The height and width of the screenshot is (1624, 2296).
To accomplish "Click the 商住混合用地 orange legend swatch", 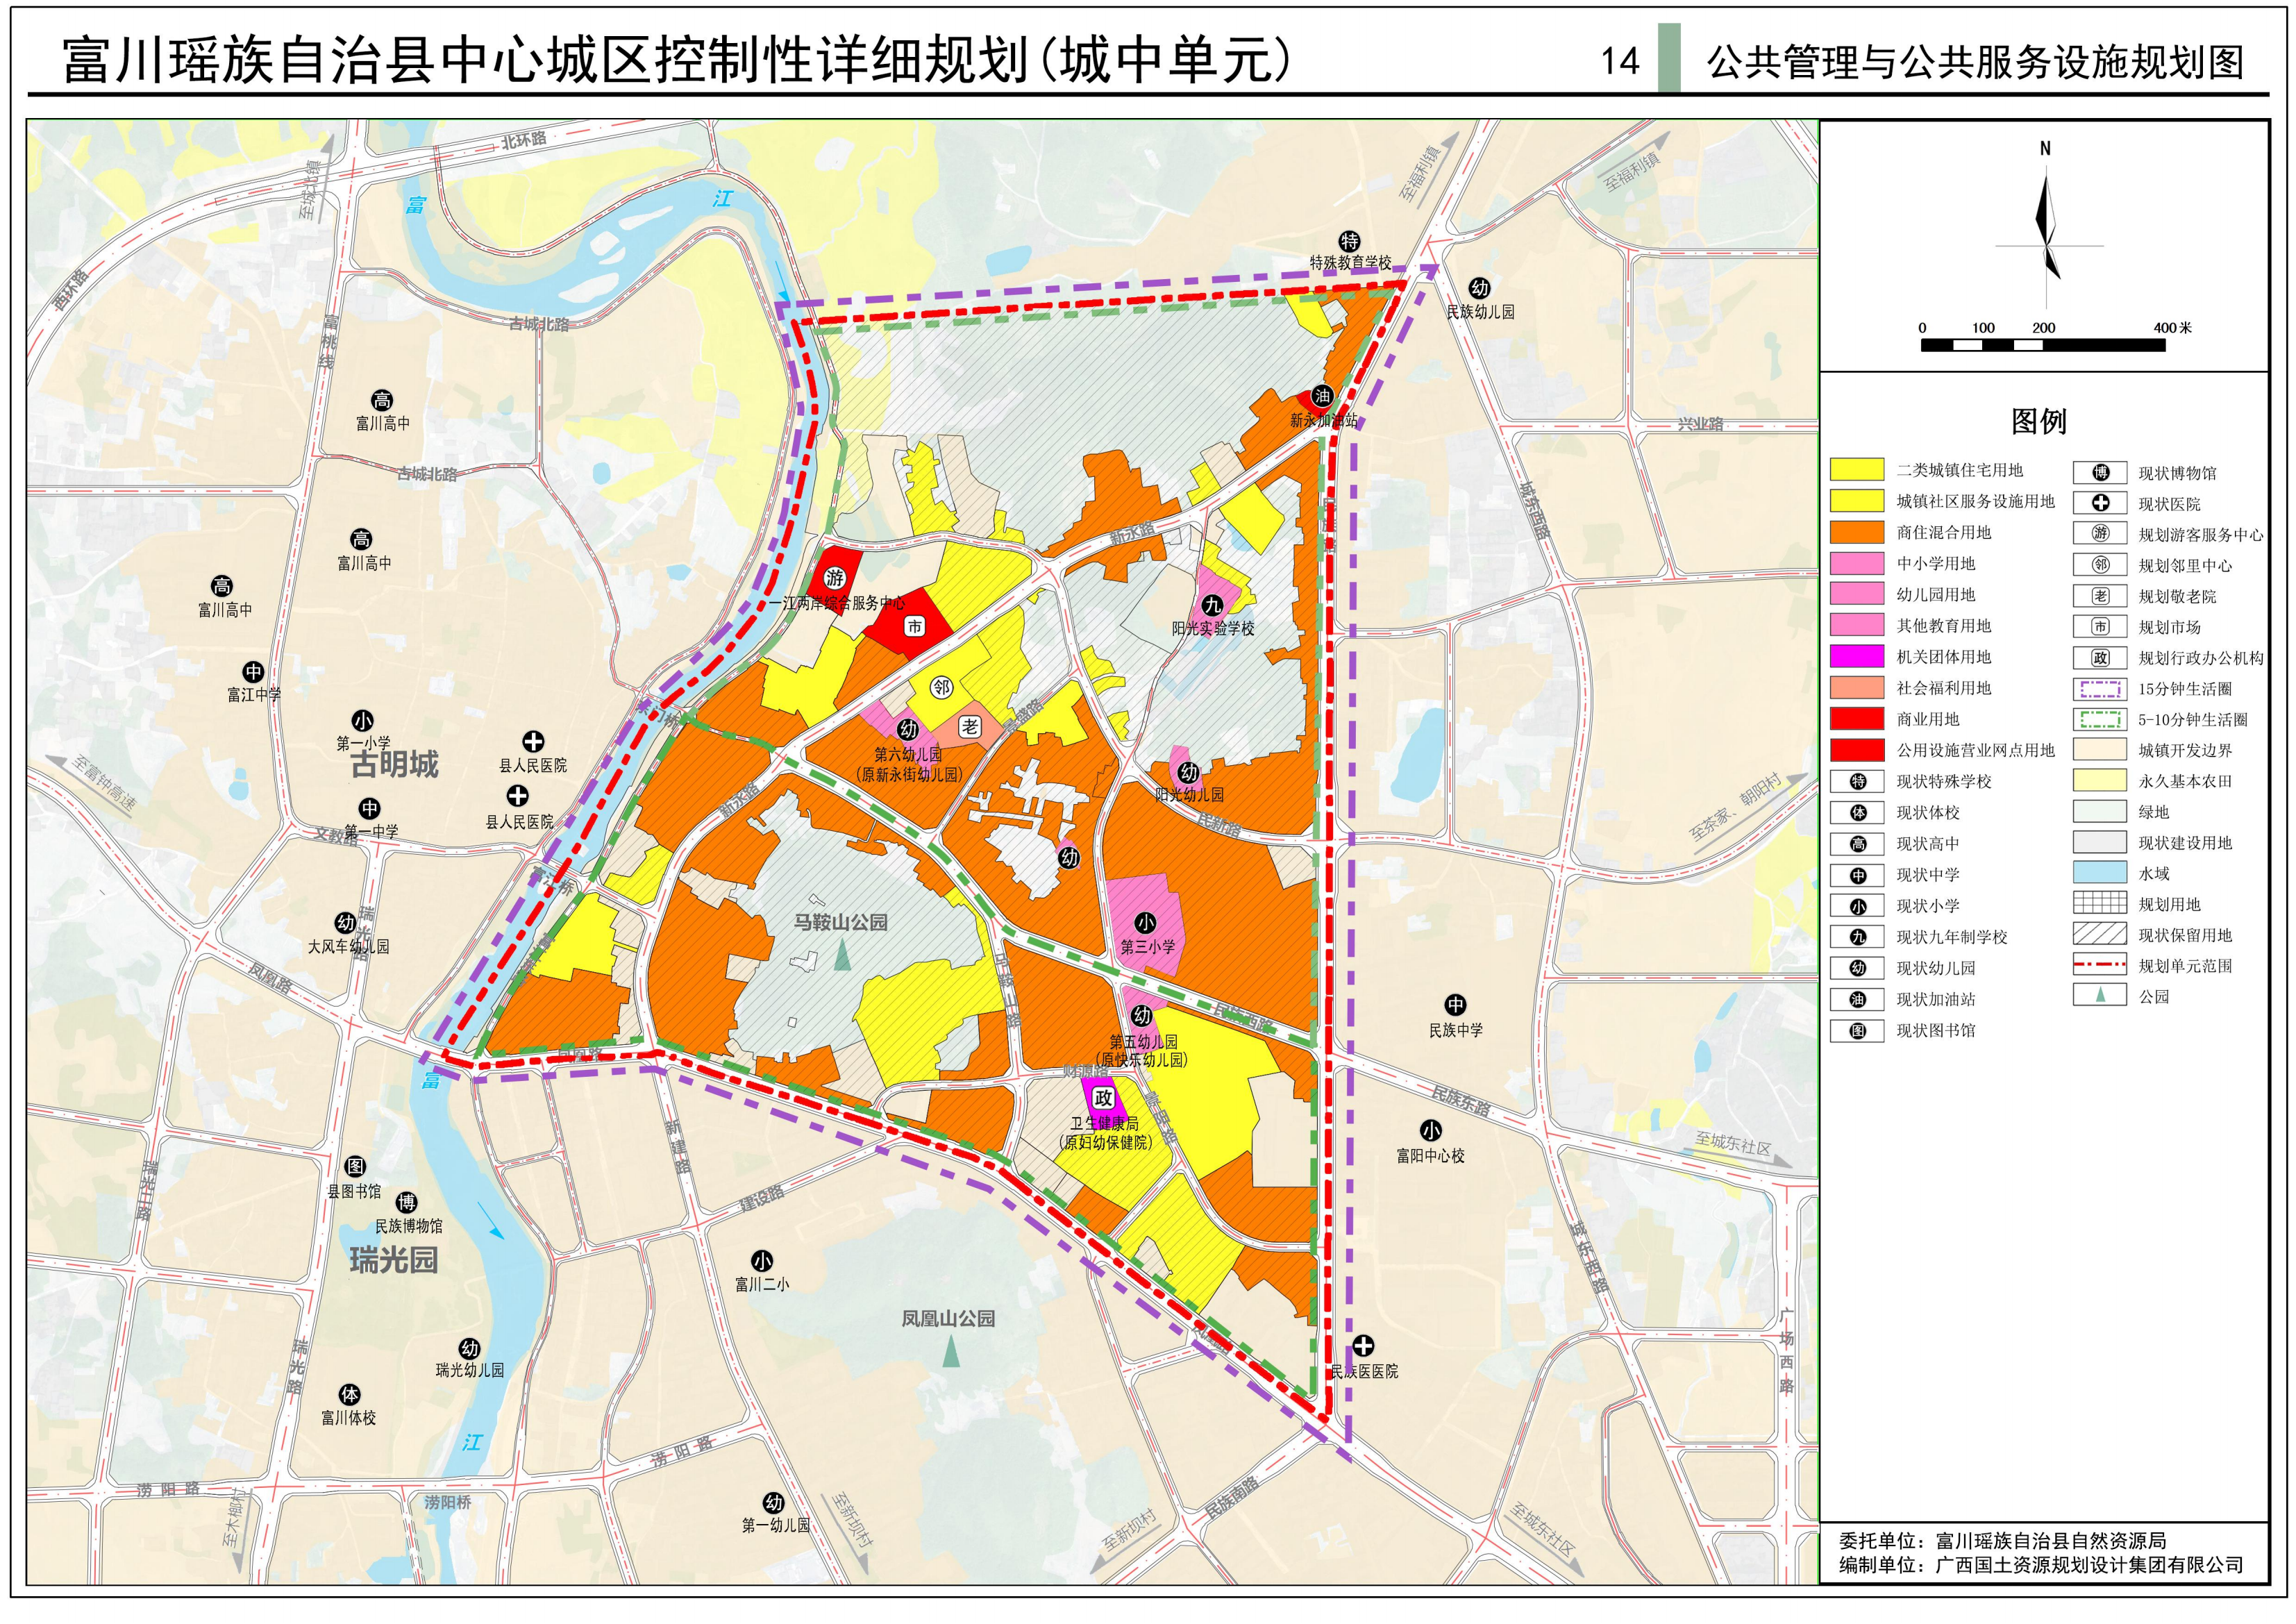I will pyautogui.click(x=1857, y=532).
